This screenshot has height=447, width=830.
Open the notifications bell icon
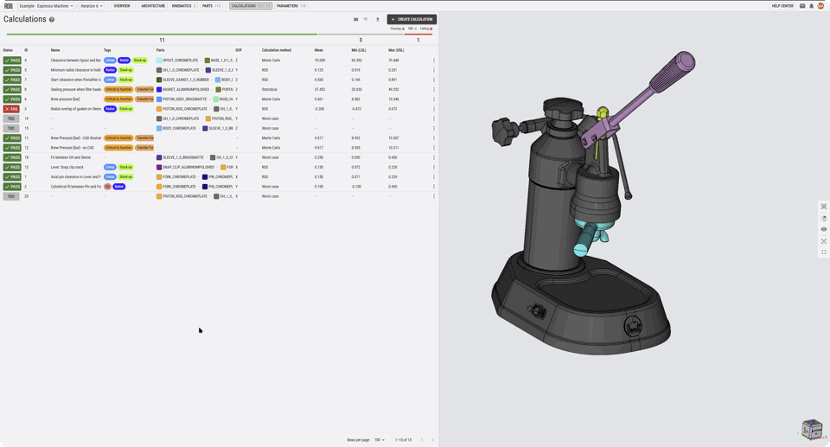811,6
